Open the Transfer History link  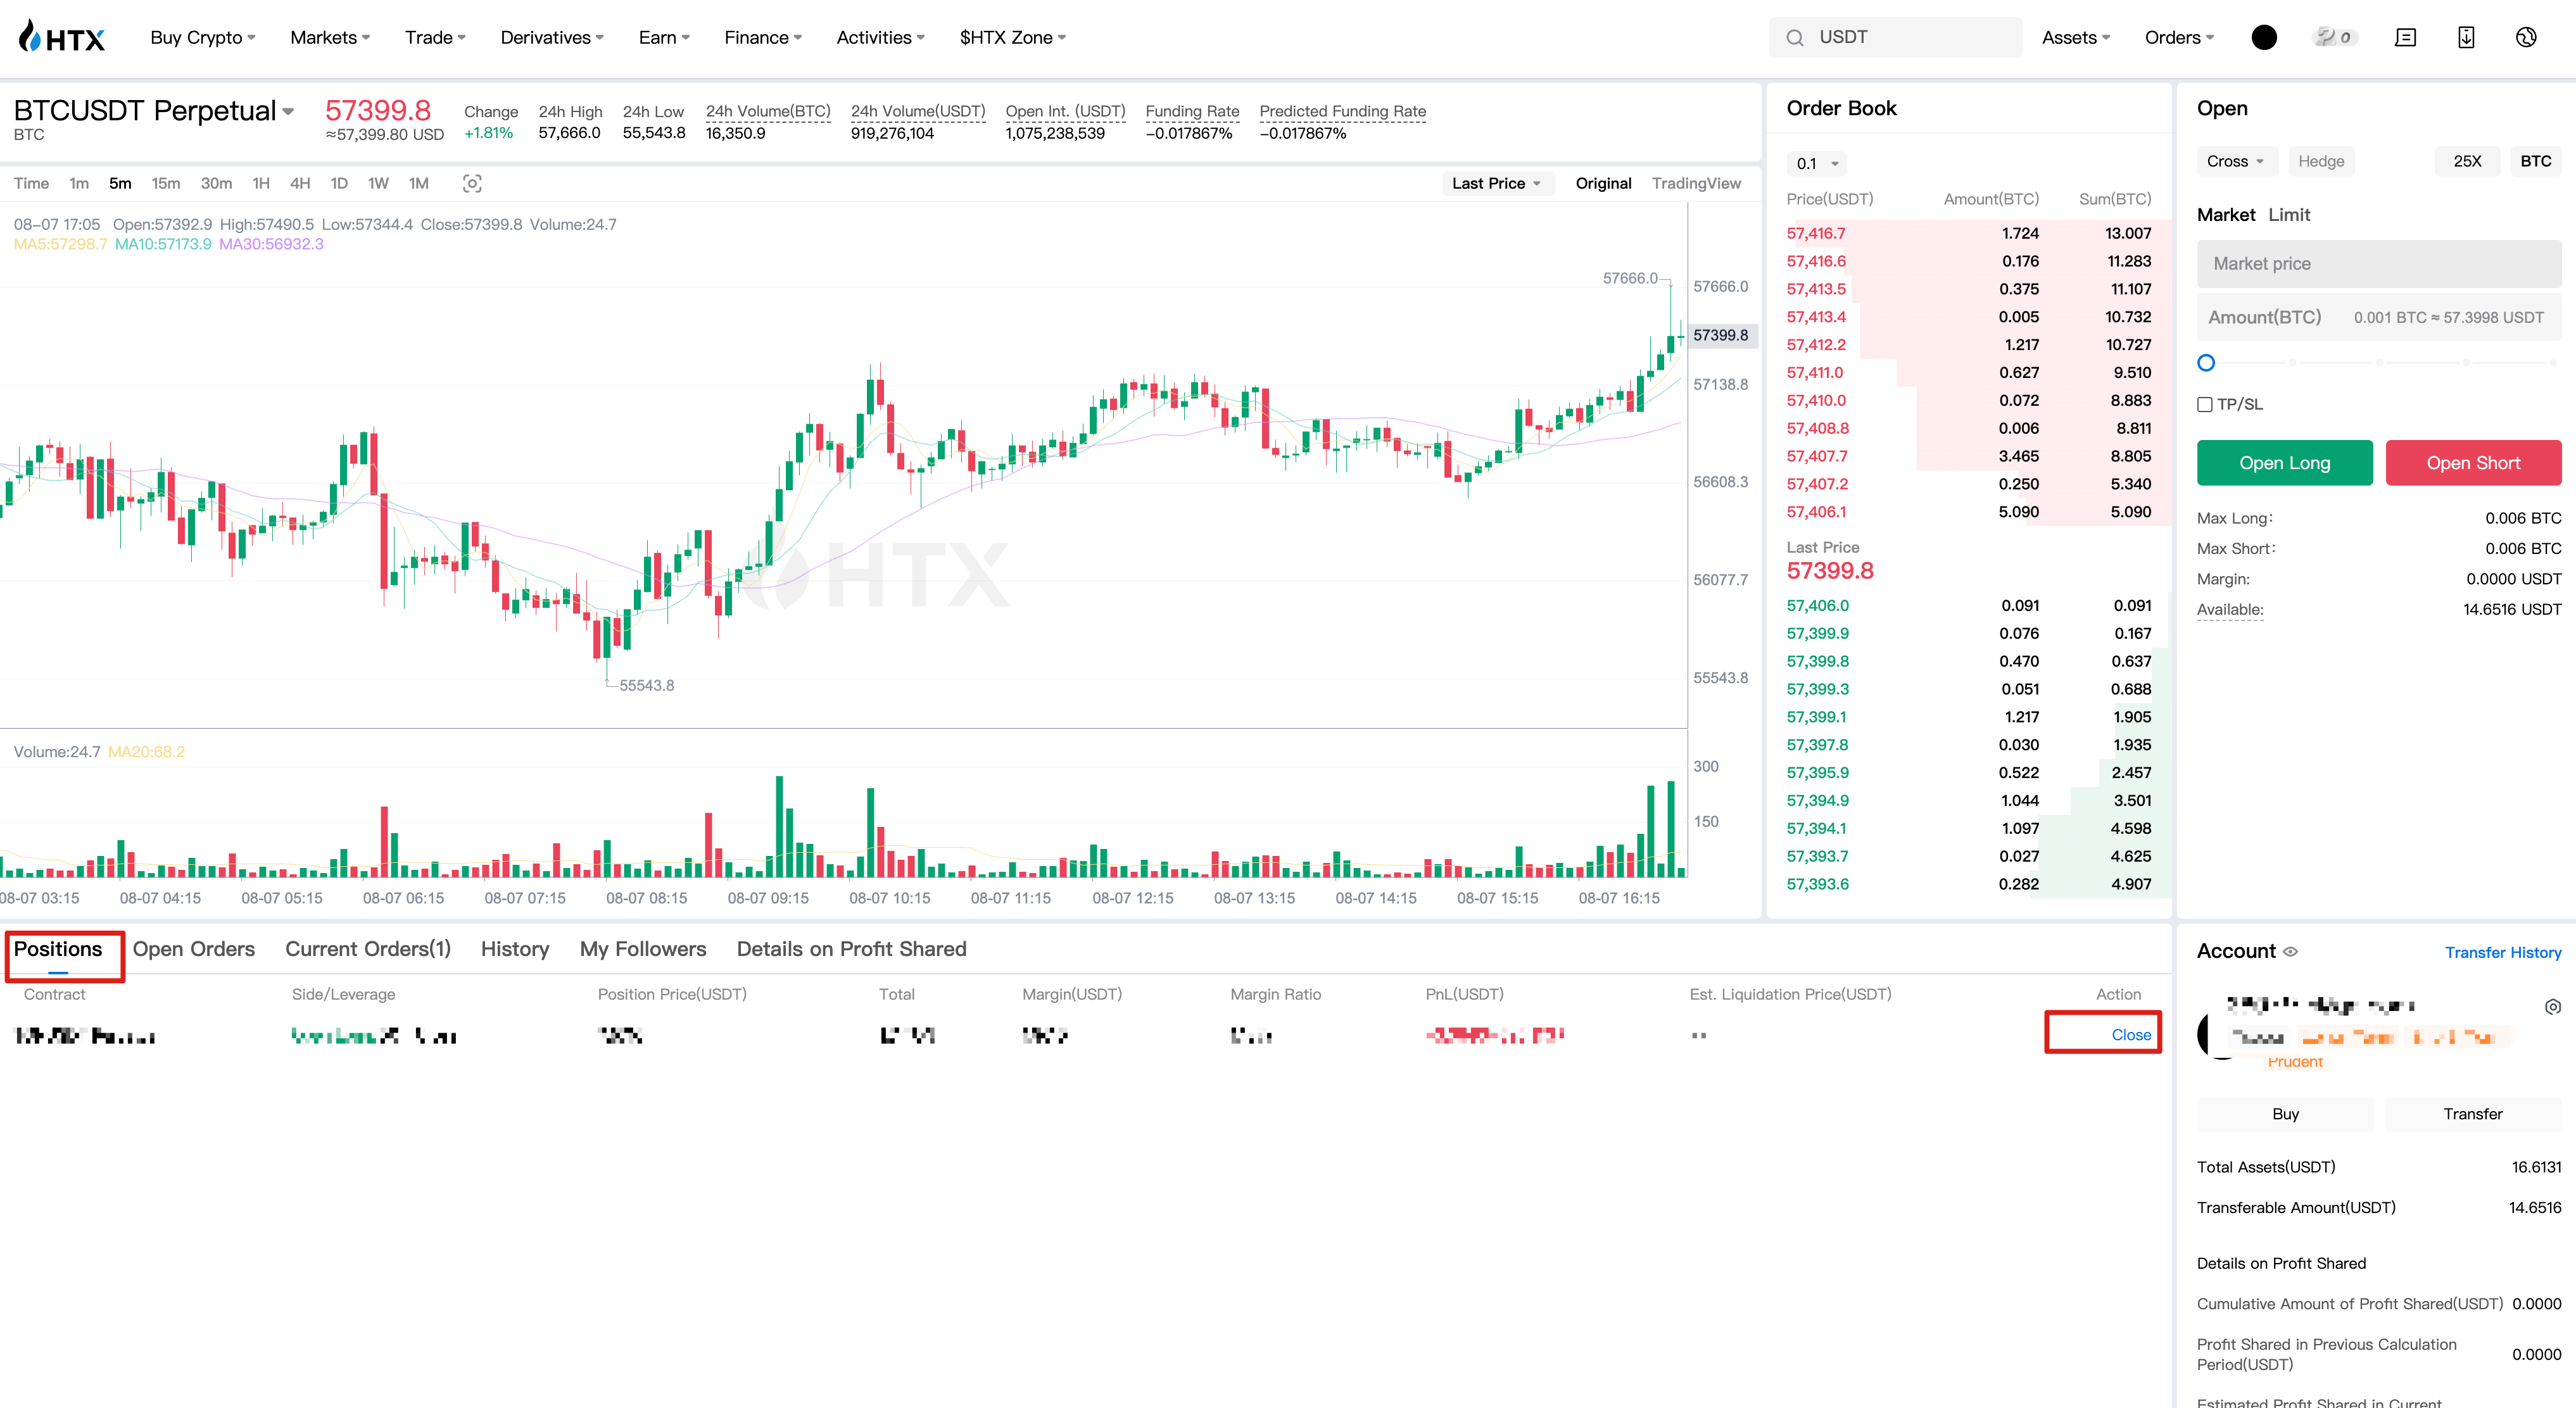2503,953
